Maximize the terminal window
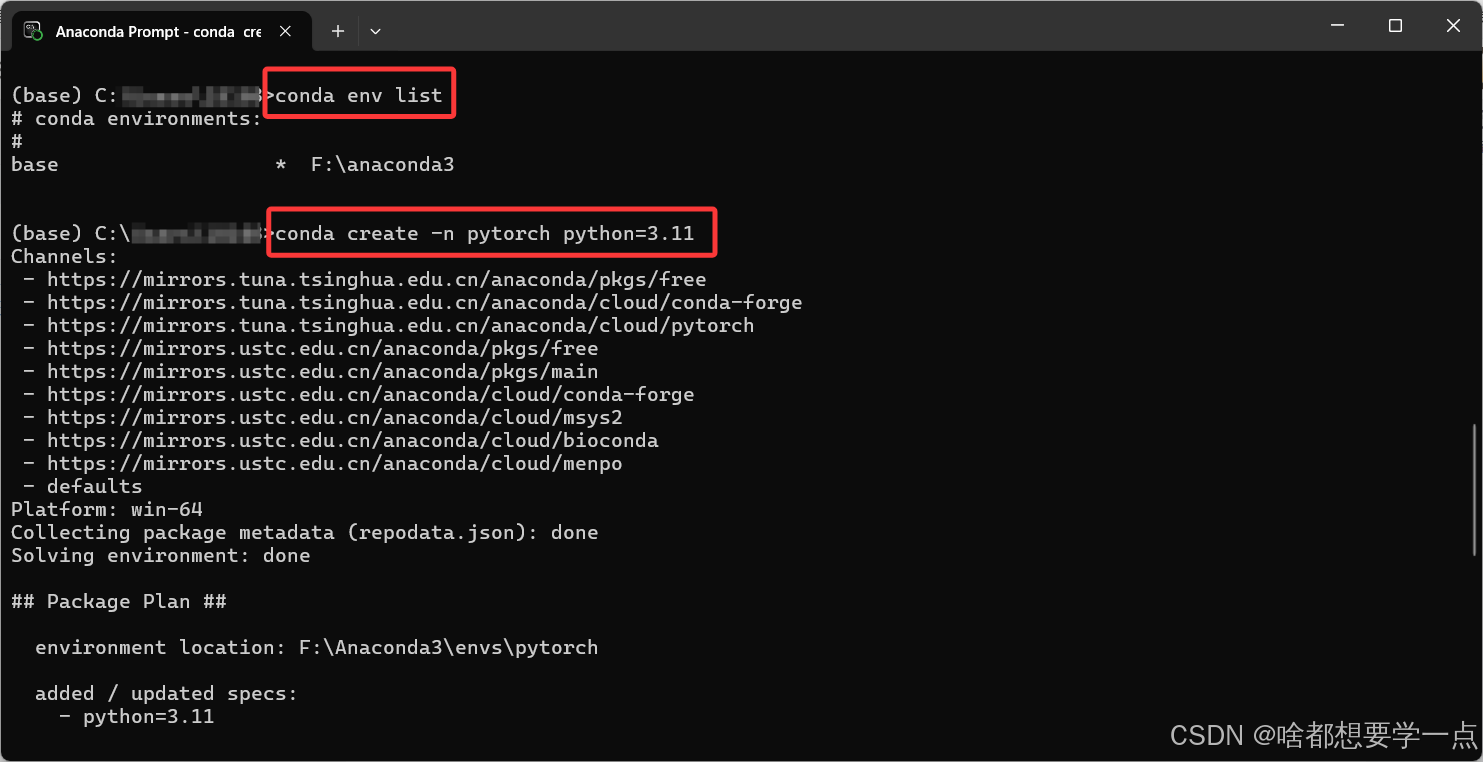 pyautogui.click(x=1394, y=25)
